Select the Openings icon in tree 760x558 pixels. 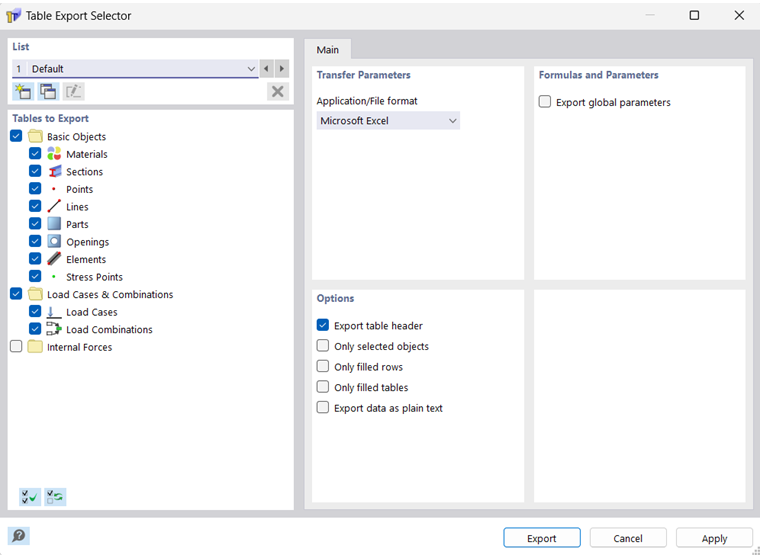click(54, 242)
